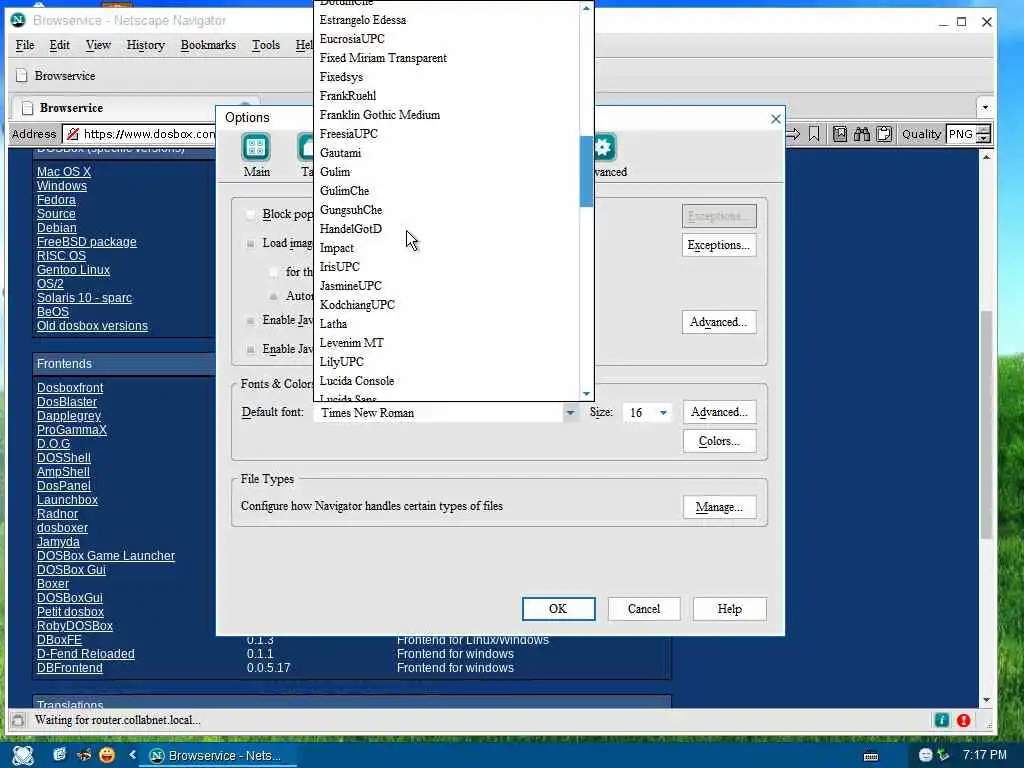Open the Start menu orb

point(23,755)
